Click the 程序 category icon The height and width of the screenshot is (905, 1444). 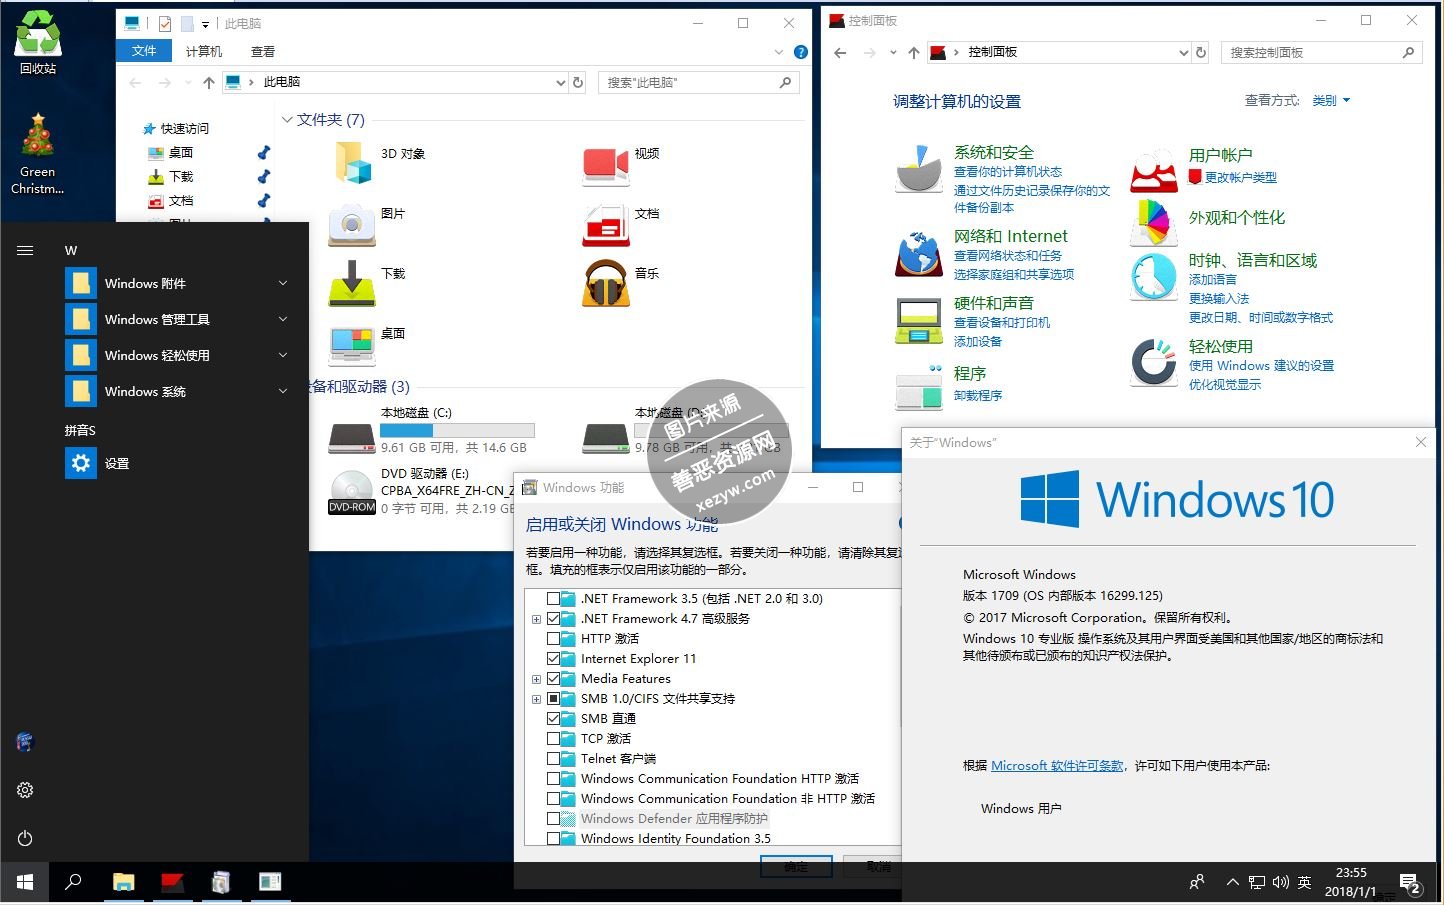pos(919,387)
